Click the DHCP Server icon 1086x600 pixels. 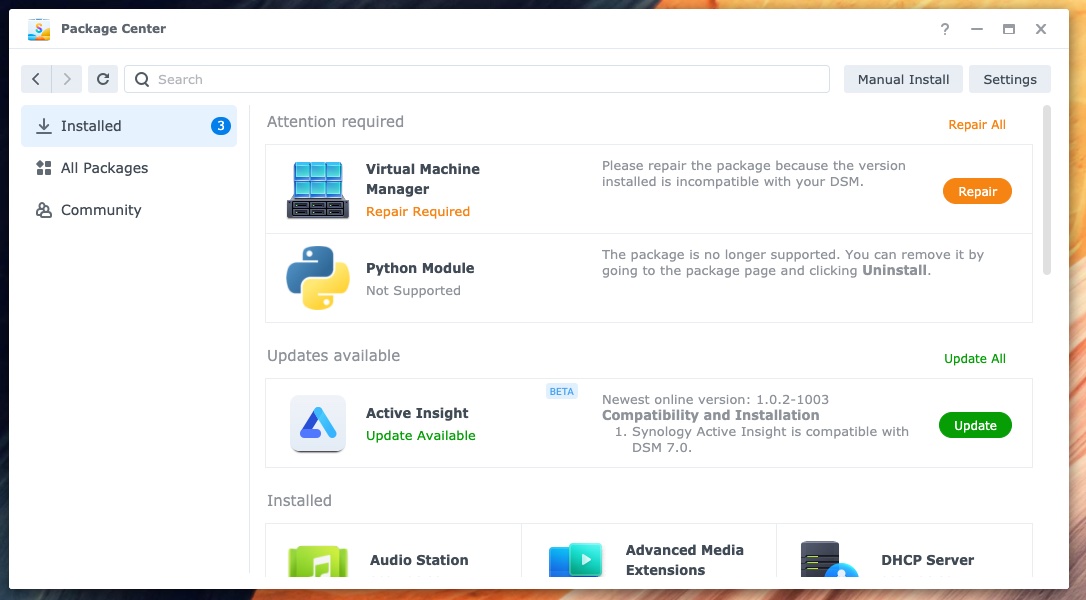829,559
